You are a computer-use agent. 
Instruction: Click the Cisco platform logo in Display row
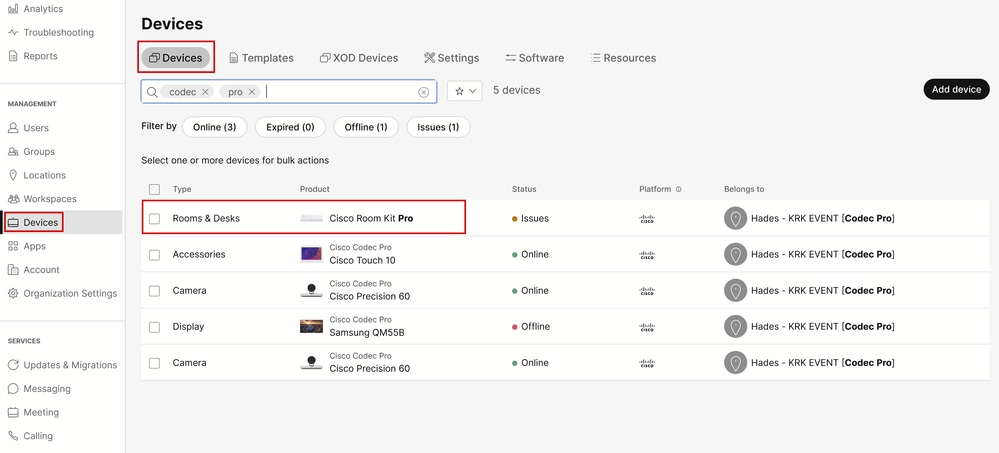[647, 327]
